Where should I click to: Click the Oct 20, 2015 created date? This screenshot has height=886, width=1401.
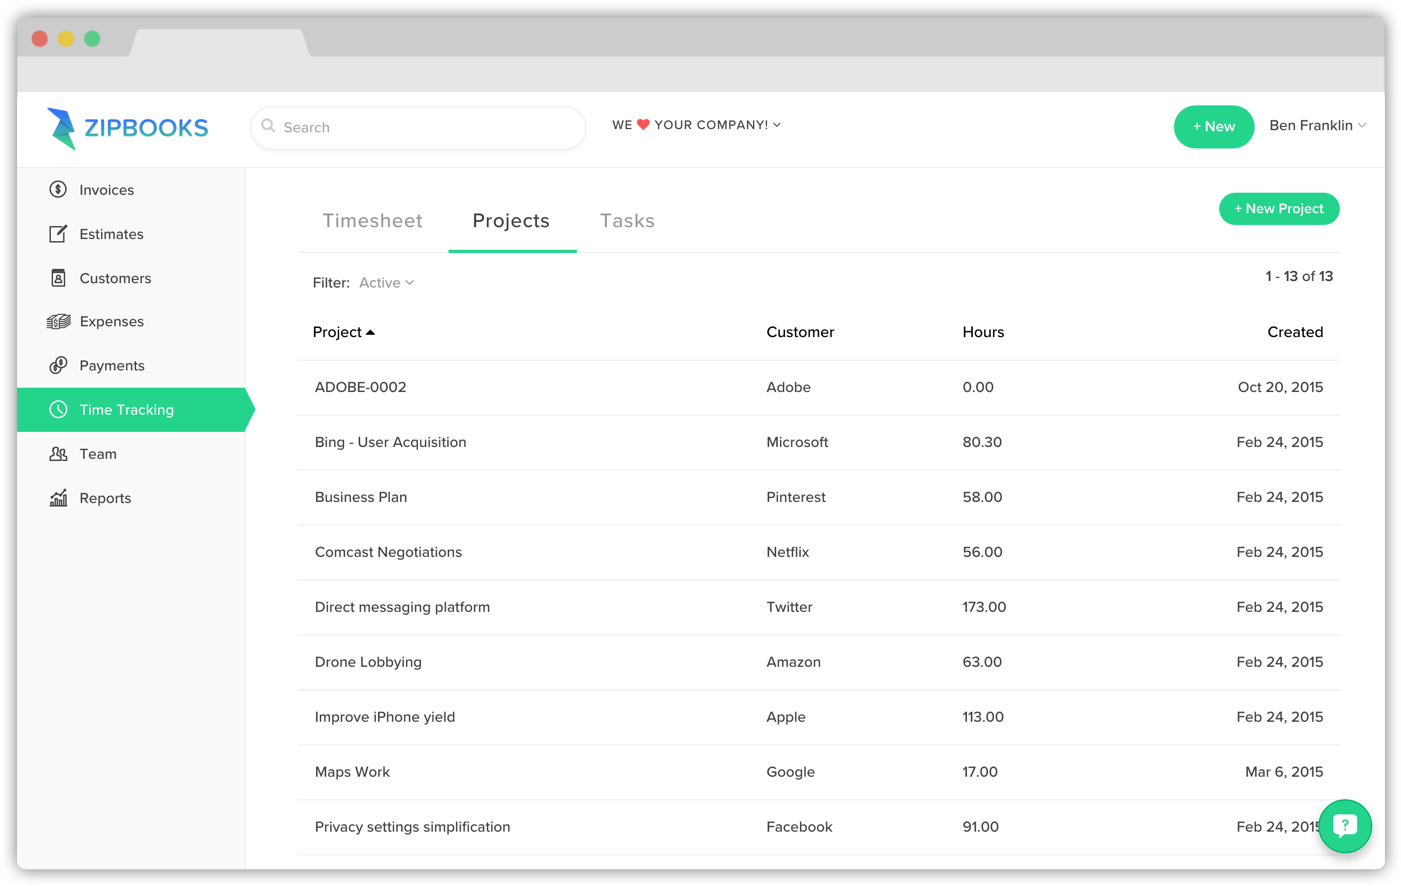click(x=1280, y=387)
